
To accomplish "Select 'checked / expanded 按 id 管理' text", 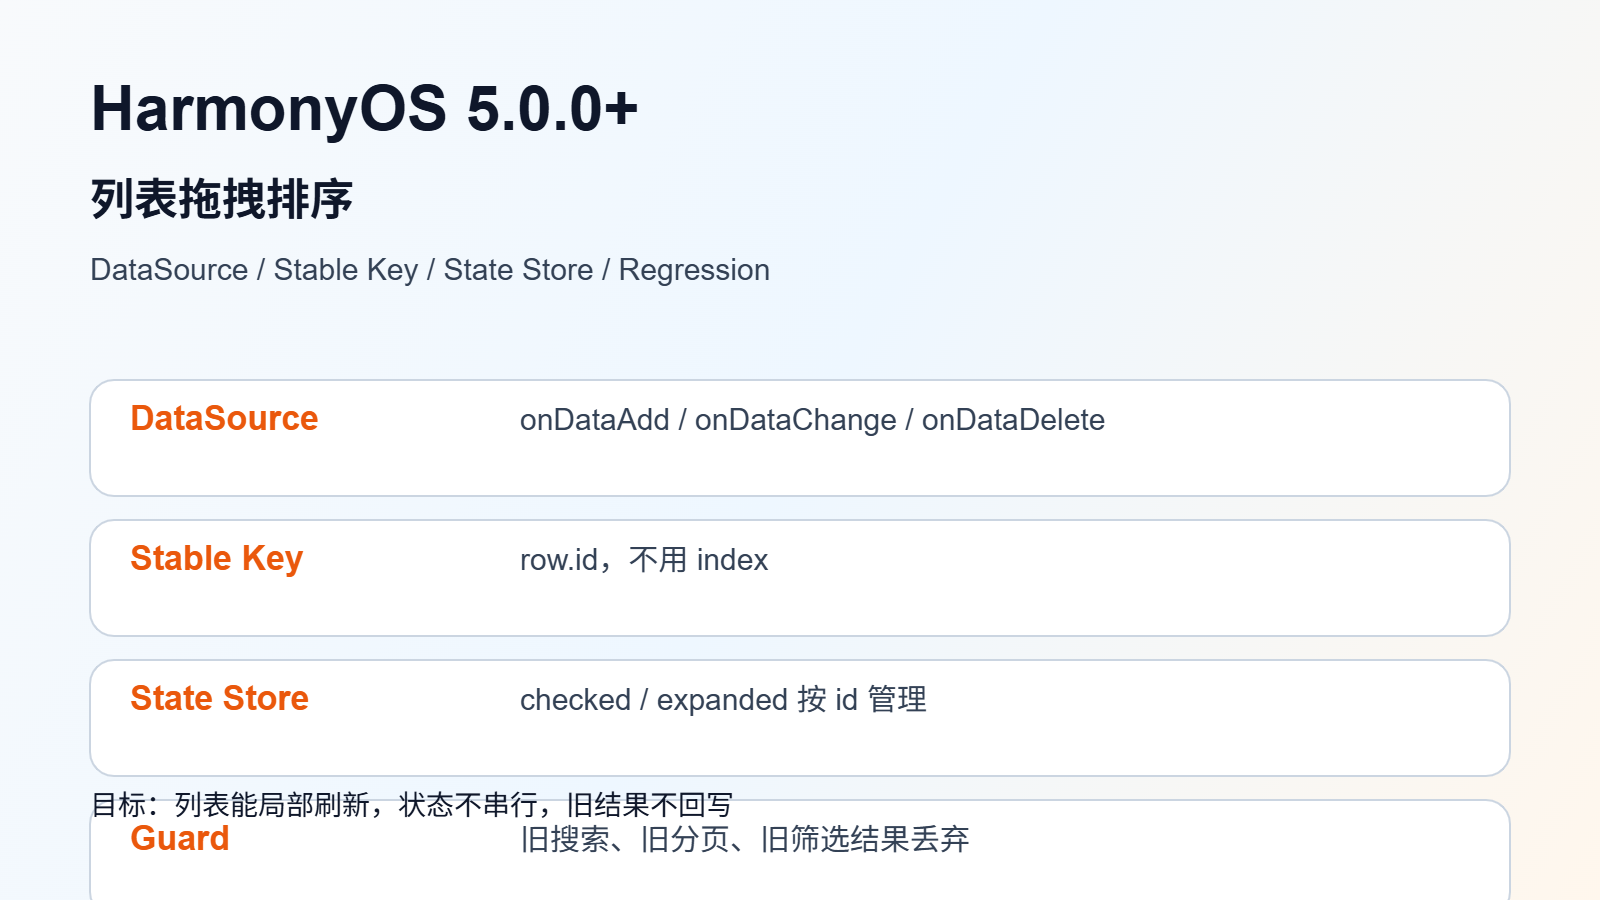I will 723,700.
